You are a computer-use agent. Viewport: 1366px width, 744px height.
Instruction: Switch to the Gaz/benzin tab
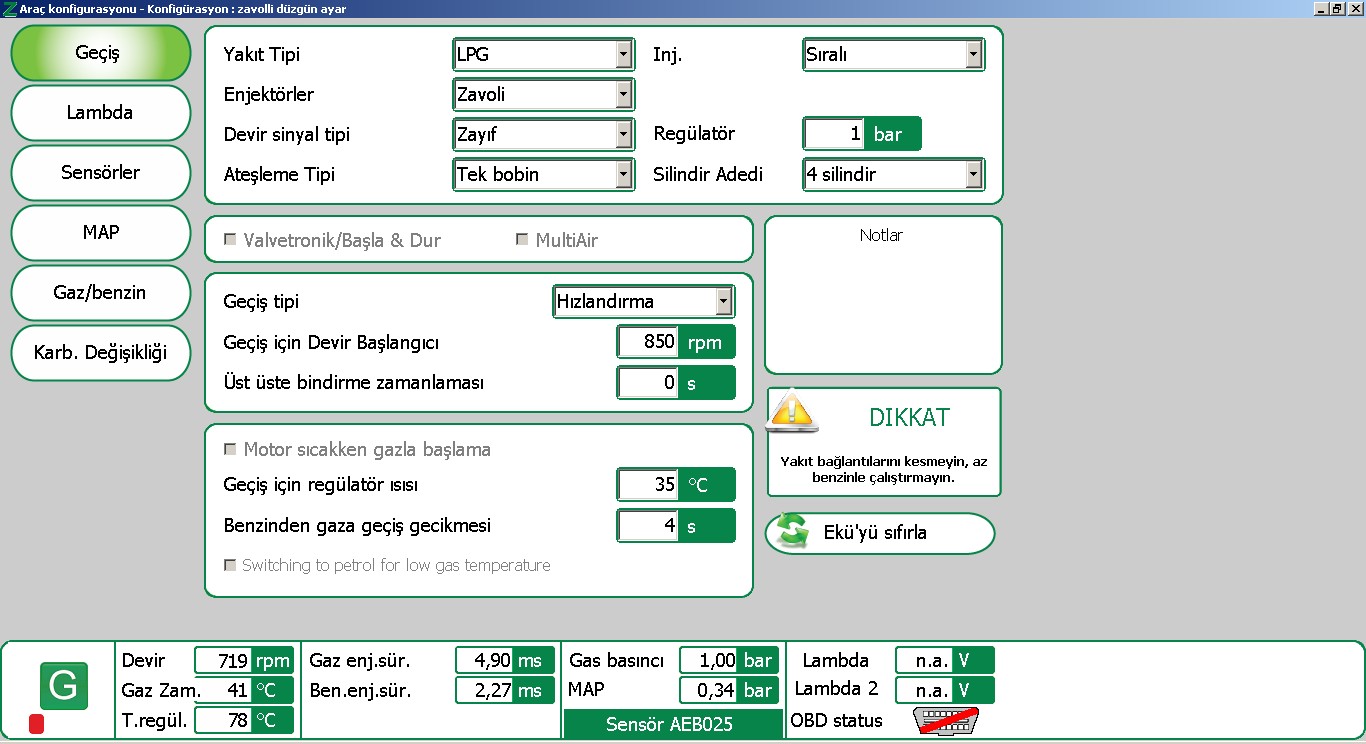click(100, 292)
